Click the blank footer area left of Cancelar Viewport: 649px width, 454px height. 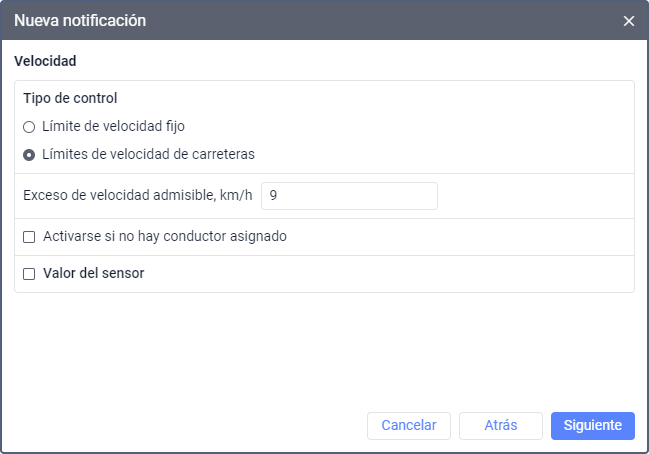(180, 425)
